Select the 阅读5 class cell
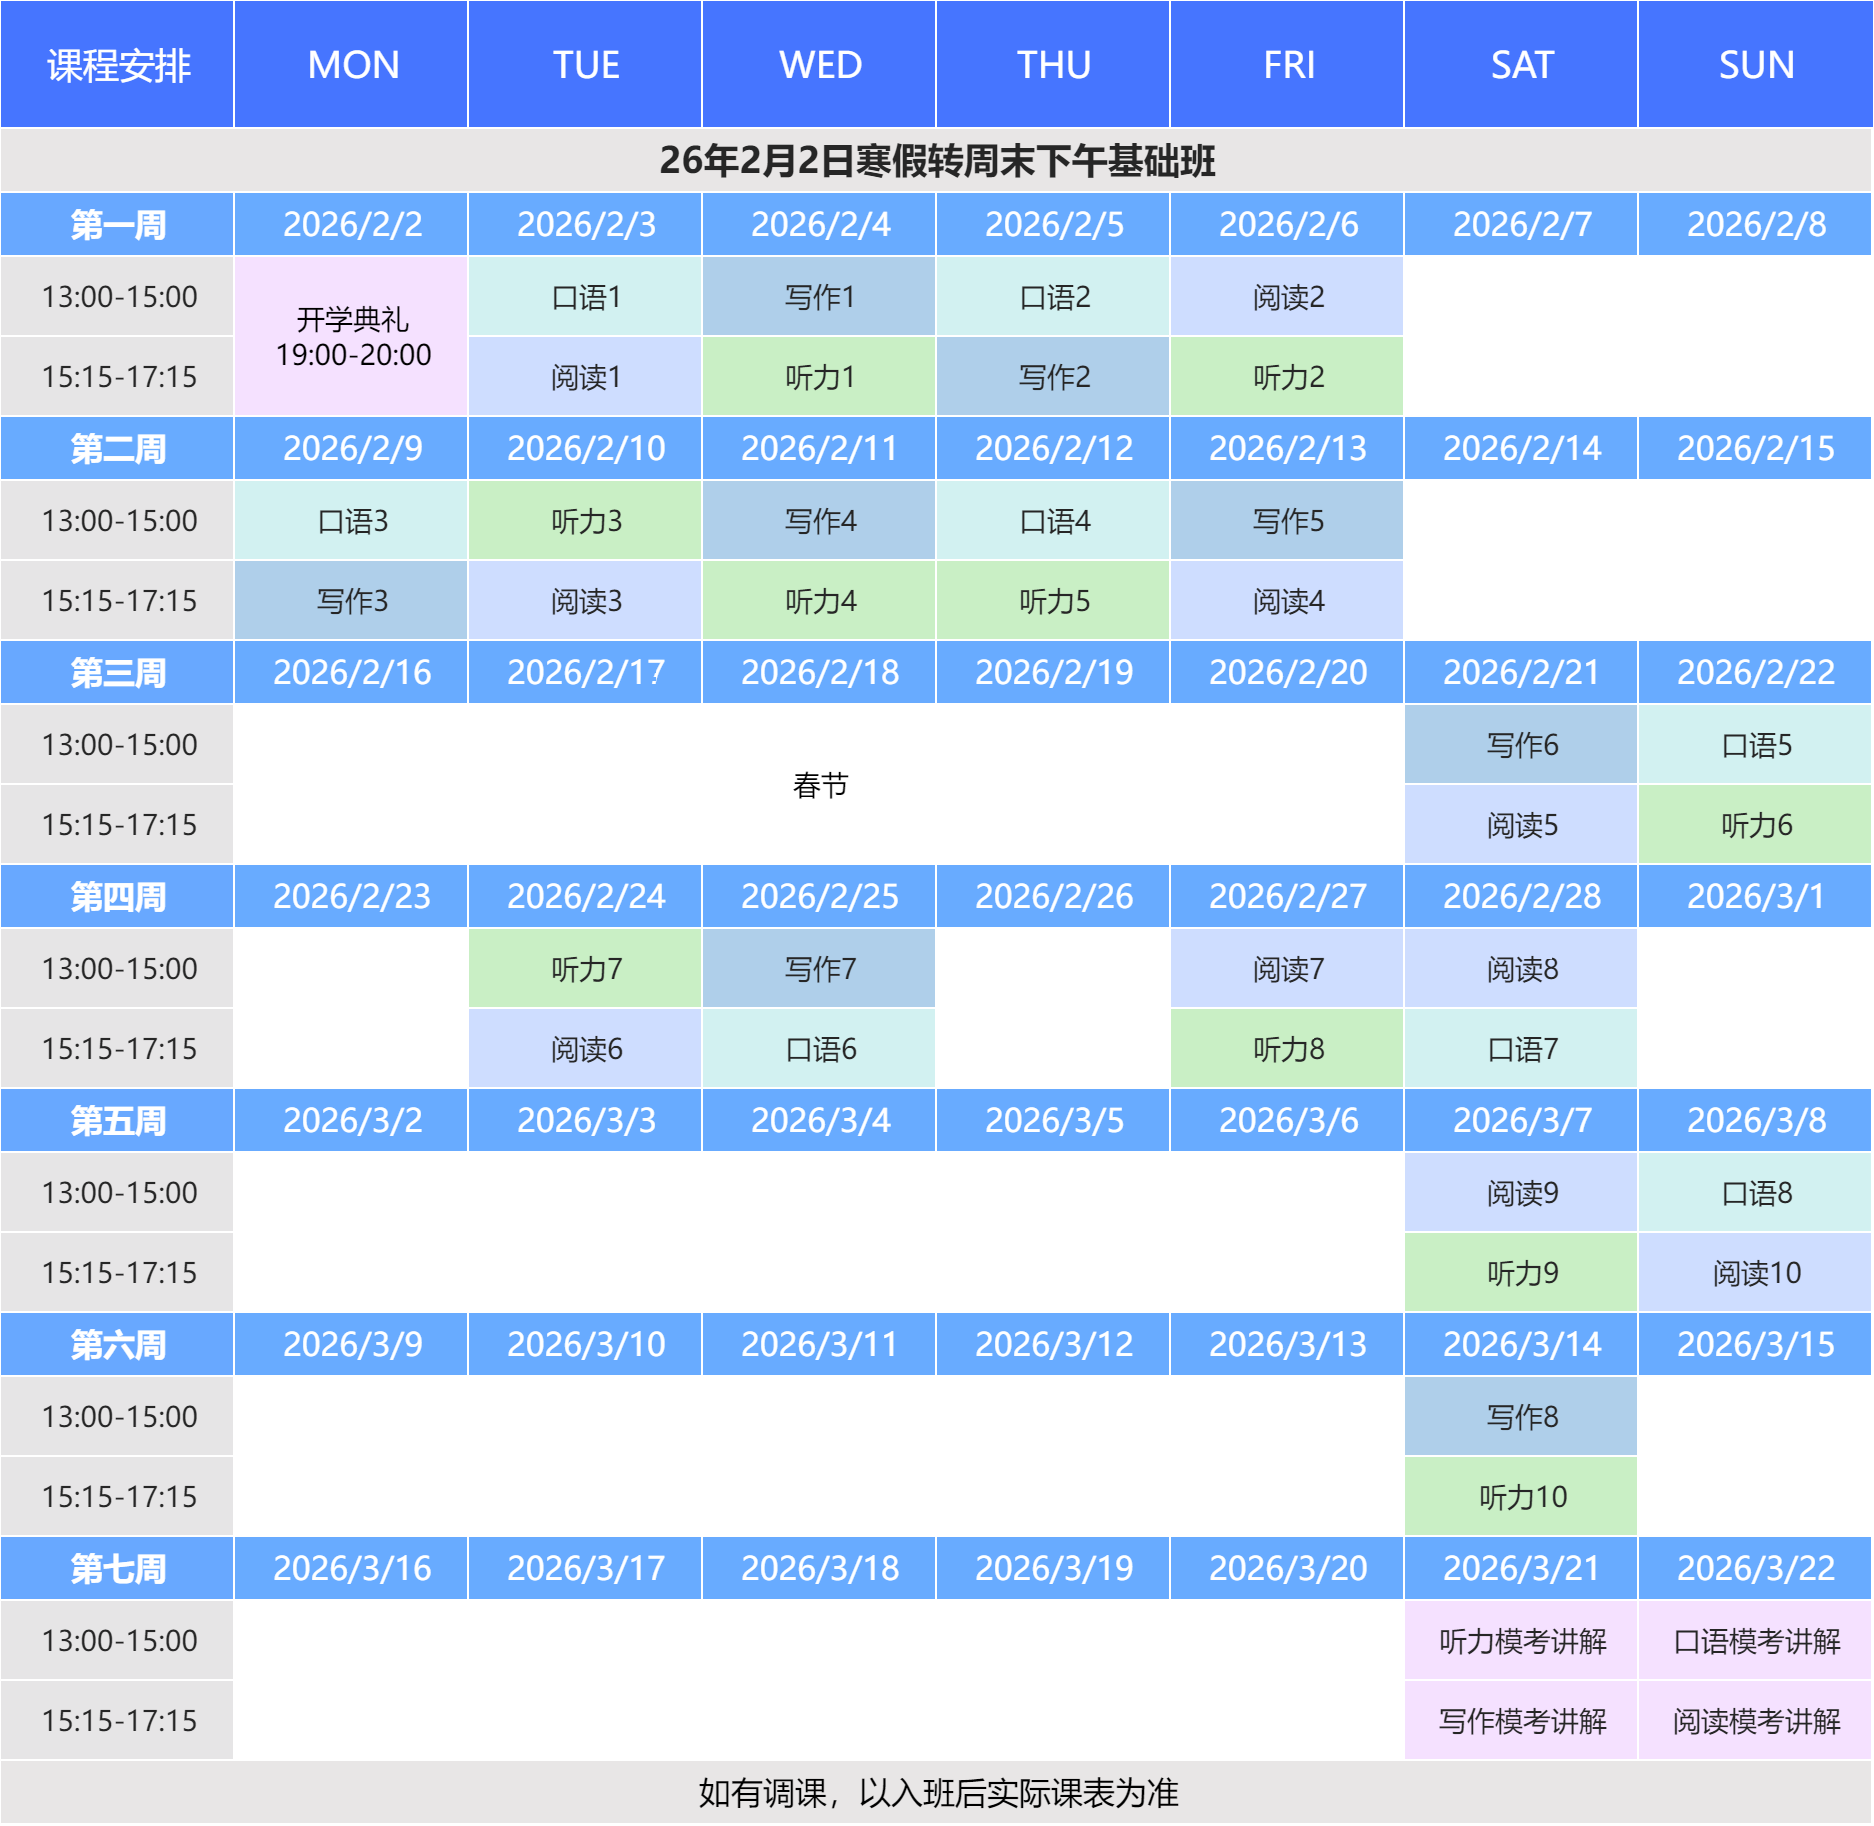The image size is (1874, 1826). coord(1521,825)
